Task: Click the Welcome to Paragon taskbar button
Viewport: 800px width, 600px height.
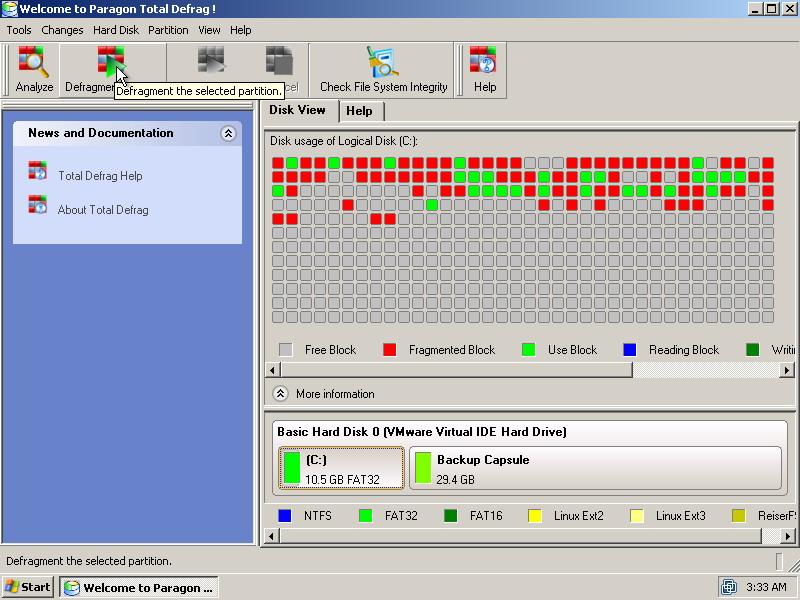Action: coord(139,587)
